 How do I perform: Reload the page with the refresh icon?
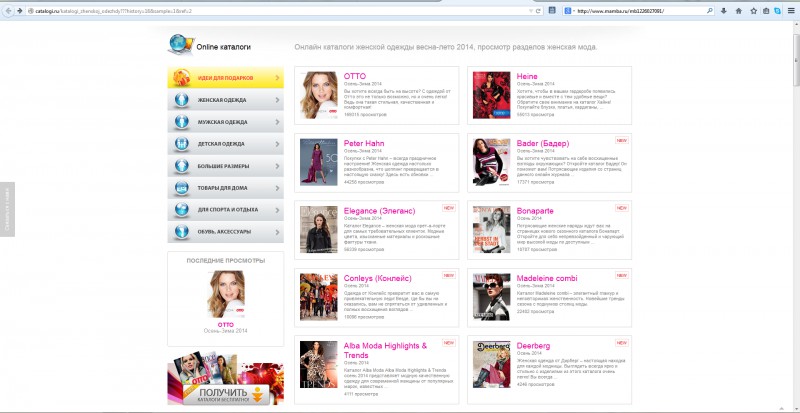[x=539, y=11]
